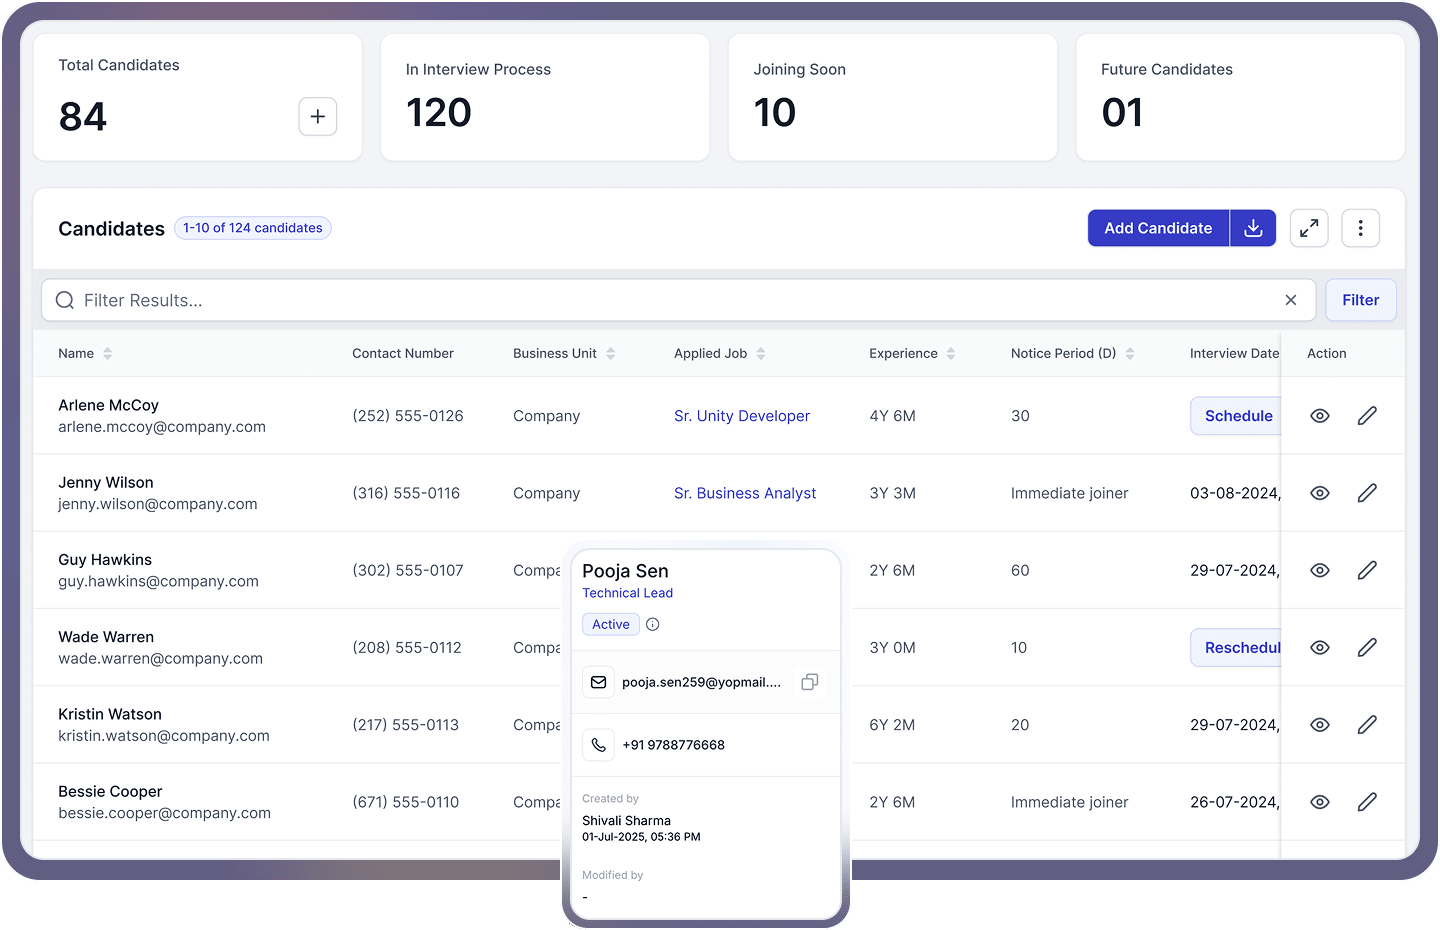View Jenny Wilson's details via eye icon
1440x930 pixels.
pos(1320,493)
